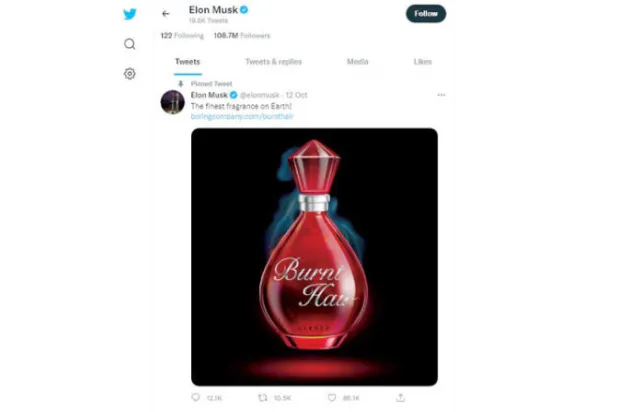Share the tweet via share icon
The width and height of the screenshot is (618, 412).
[x=400, y=397]
